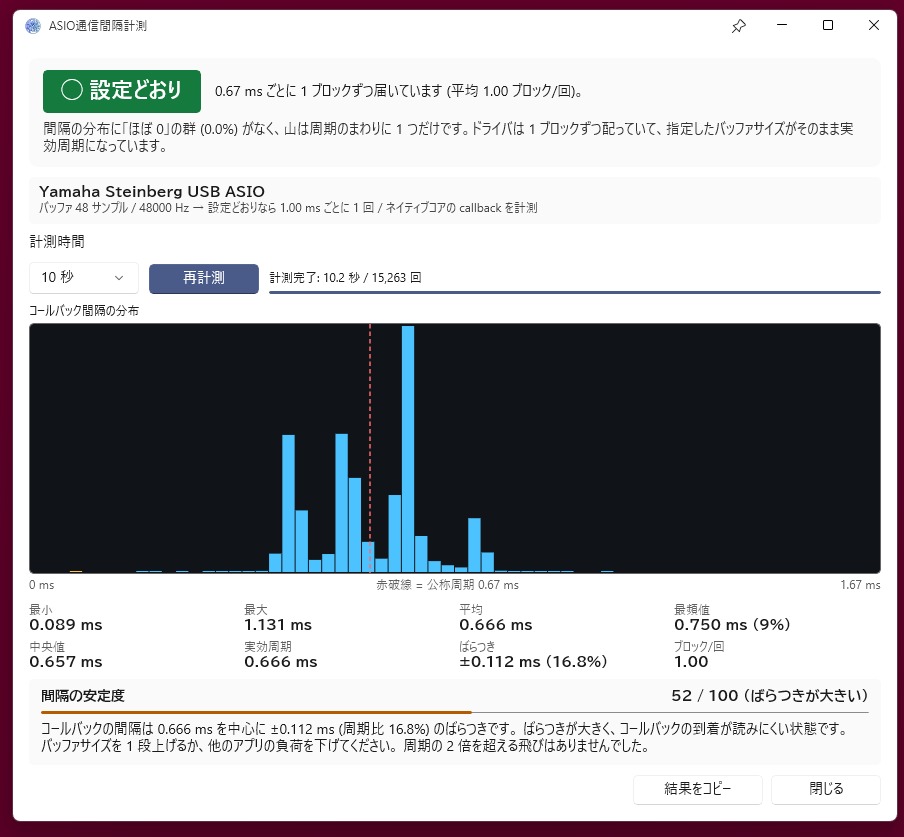Open the 10 秒 measurement time dropdown
The height and width of the screenshot is (837, 904).
84,278
